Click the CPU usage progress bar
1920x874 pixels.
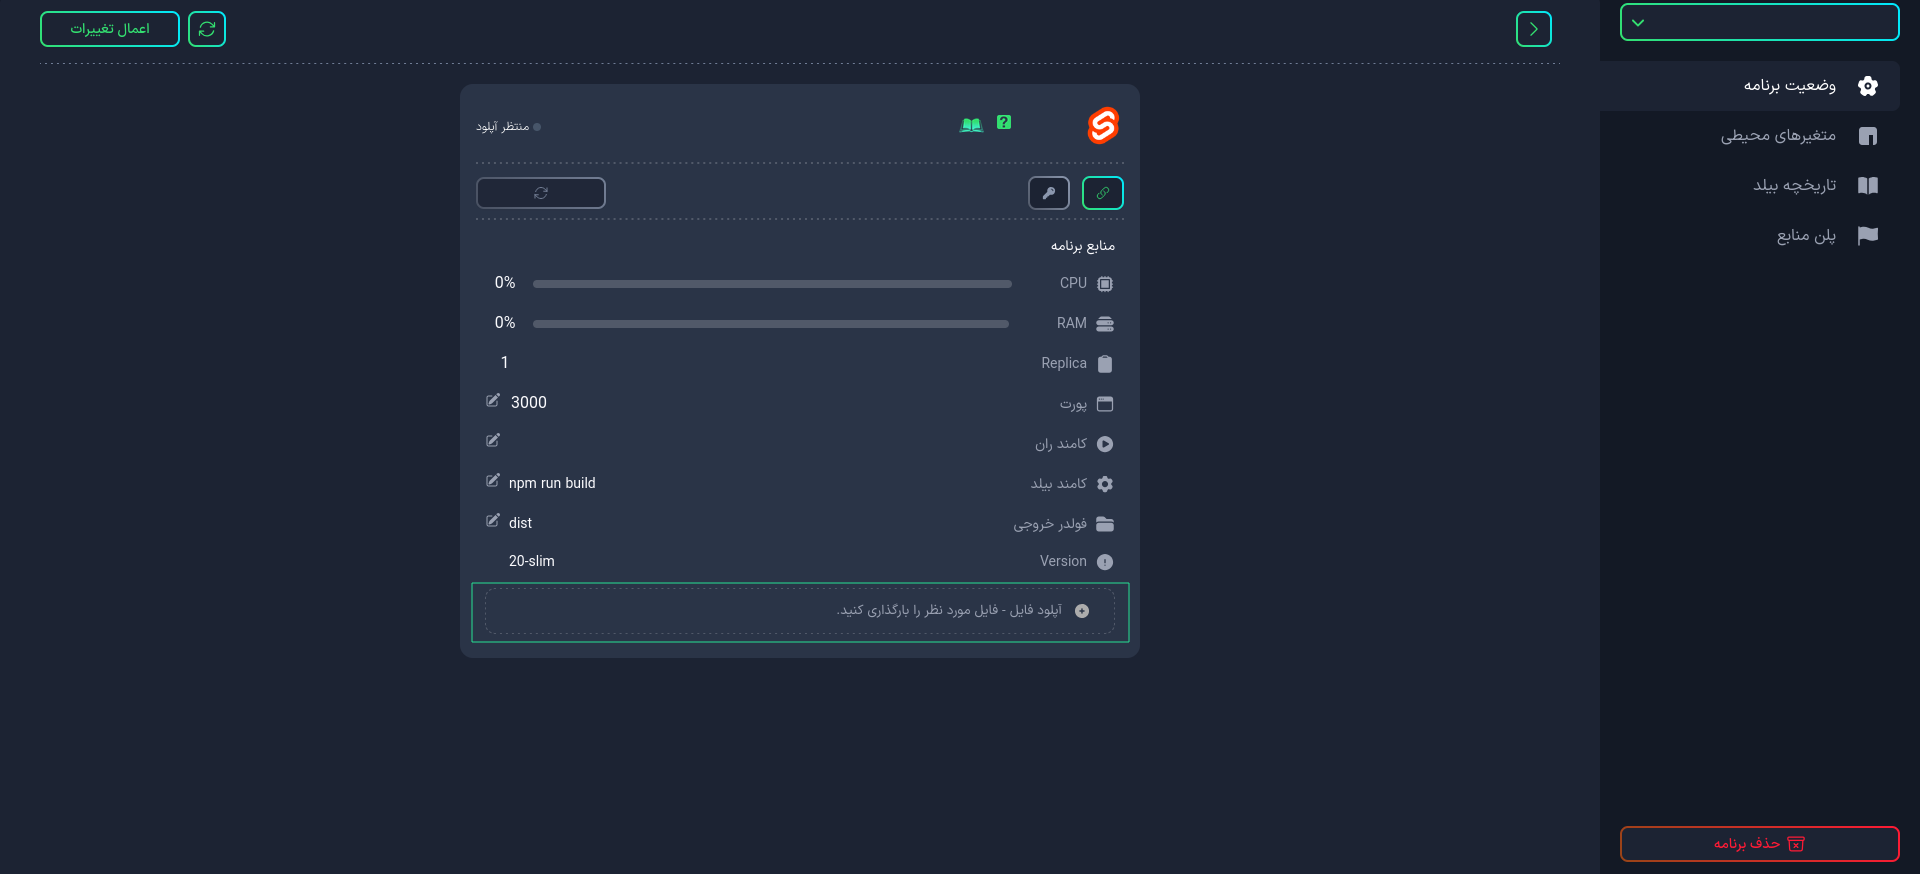[x=772, y=284]
